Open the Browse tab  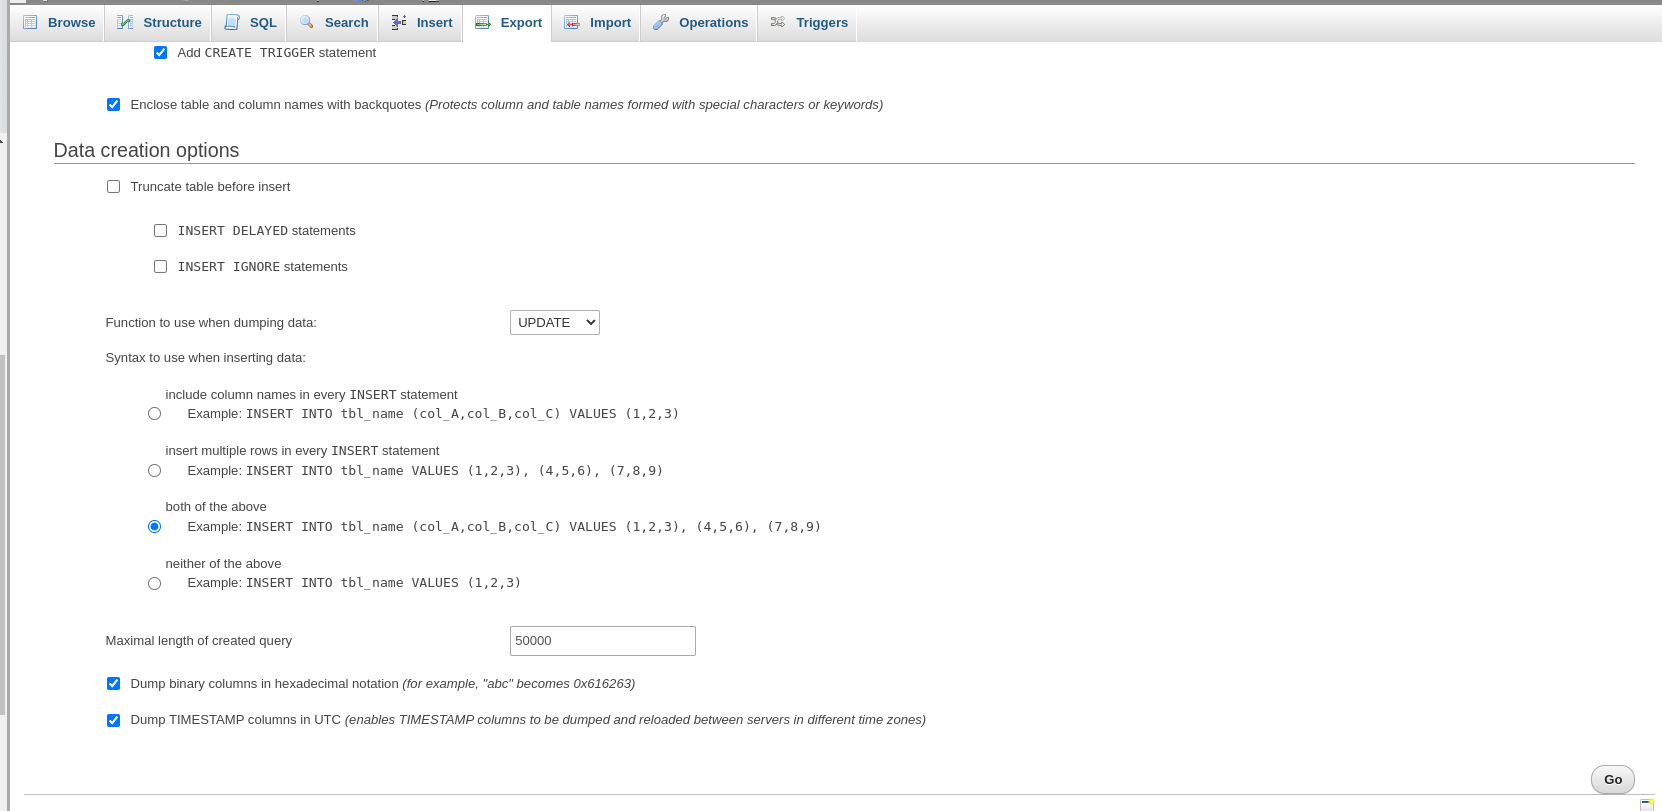(59, 22)
